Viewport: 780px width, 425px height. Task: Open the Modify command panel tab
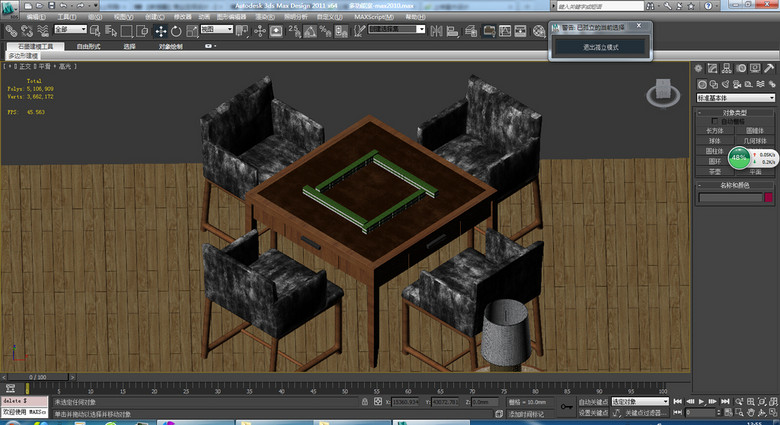tap(712, 69)
